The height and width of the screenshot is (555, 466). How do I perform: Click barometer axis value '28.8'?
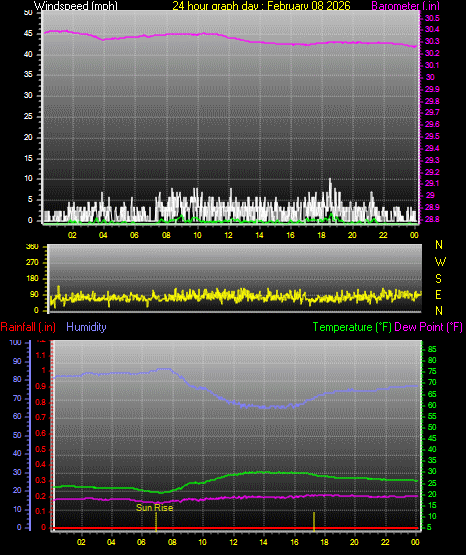tap(432, 219)
